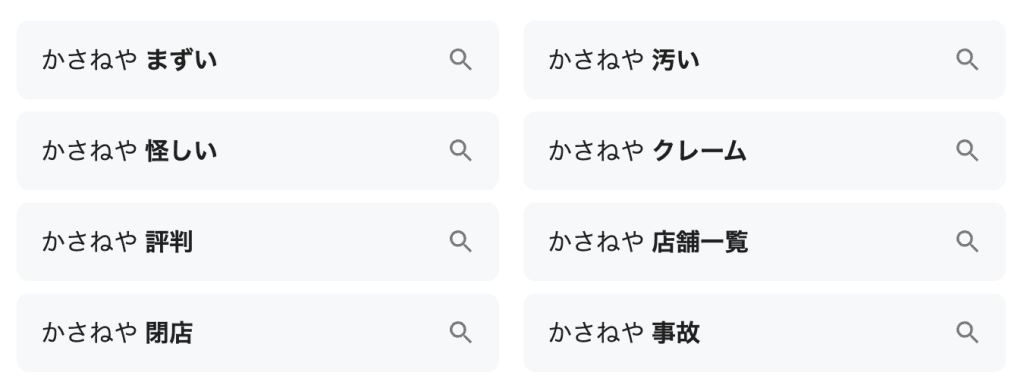The width and height of the screenshot is (1024, 391).
Task: Follow the かさねや クレーム related search
Action: pyautogui.click(x=647, y=151)
